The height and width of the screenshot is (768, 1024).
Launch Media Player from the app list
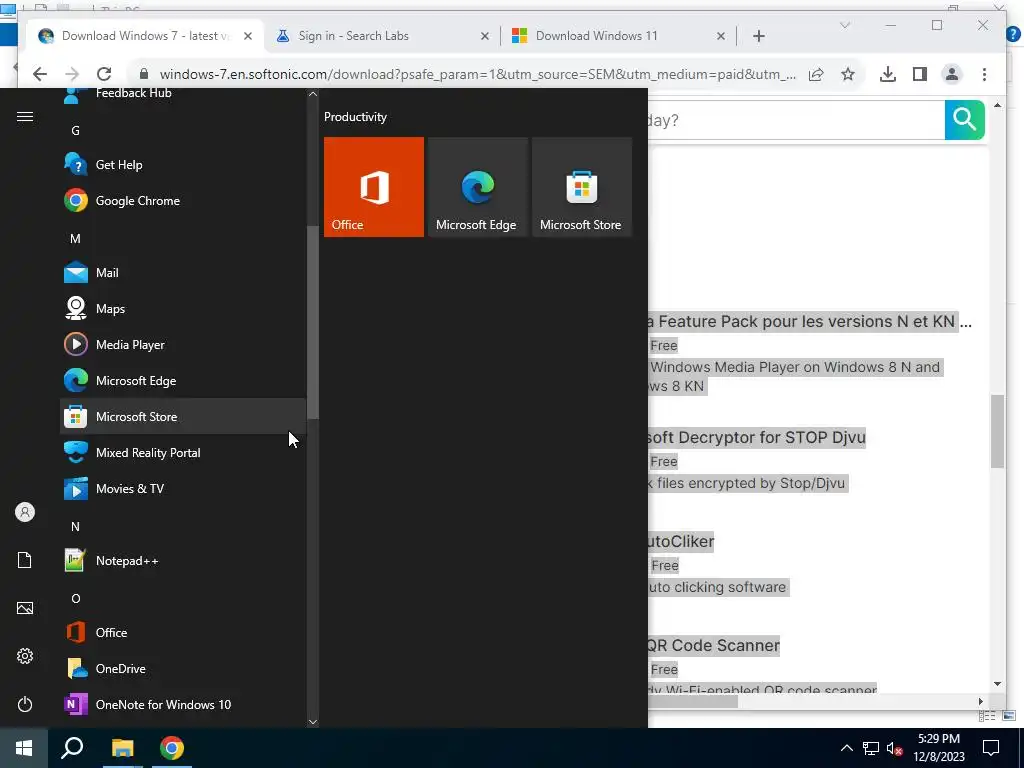pos(183,344)
